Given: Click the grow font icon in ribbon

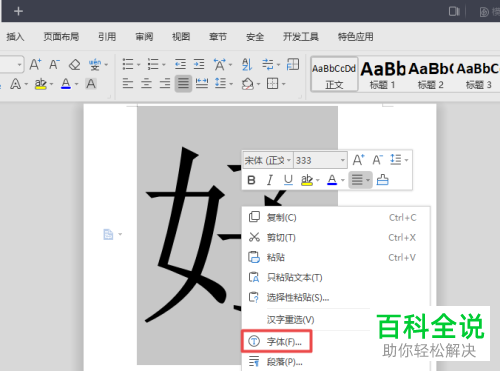Looking at the screenshot, I should (35, 64).
